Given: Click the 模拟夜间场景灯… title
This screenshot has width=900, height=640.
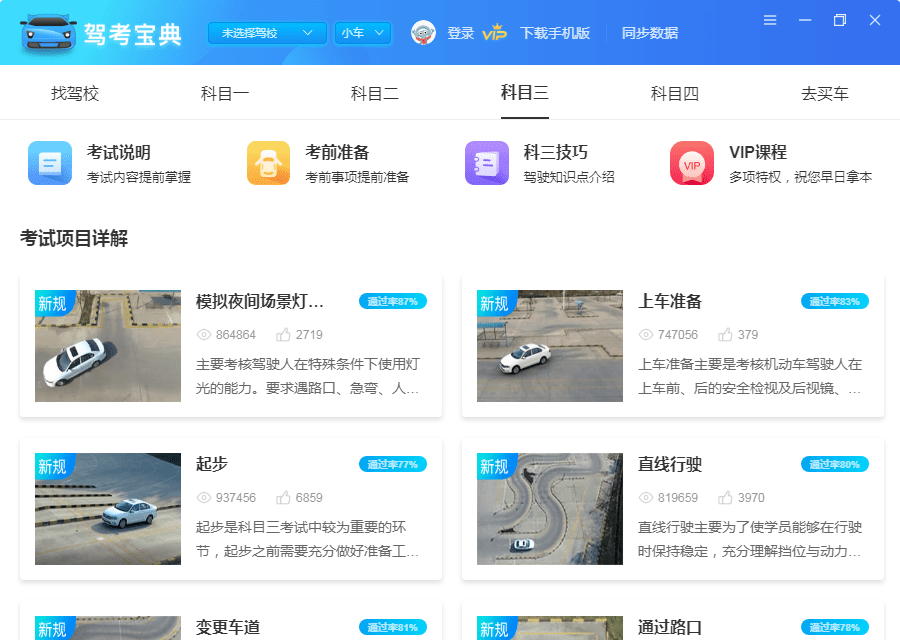Looking at the screenshot, I should point(259,301).
